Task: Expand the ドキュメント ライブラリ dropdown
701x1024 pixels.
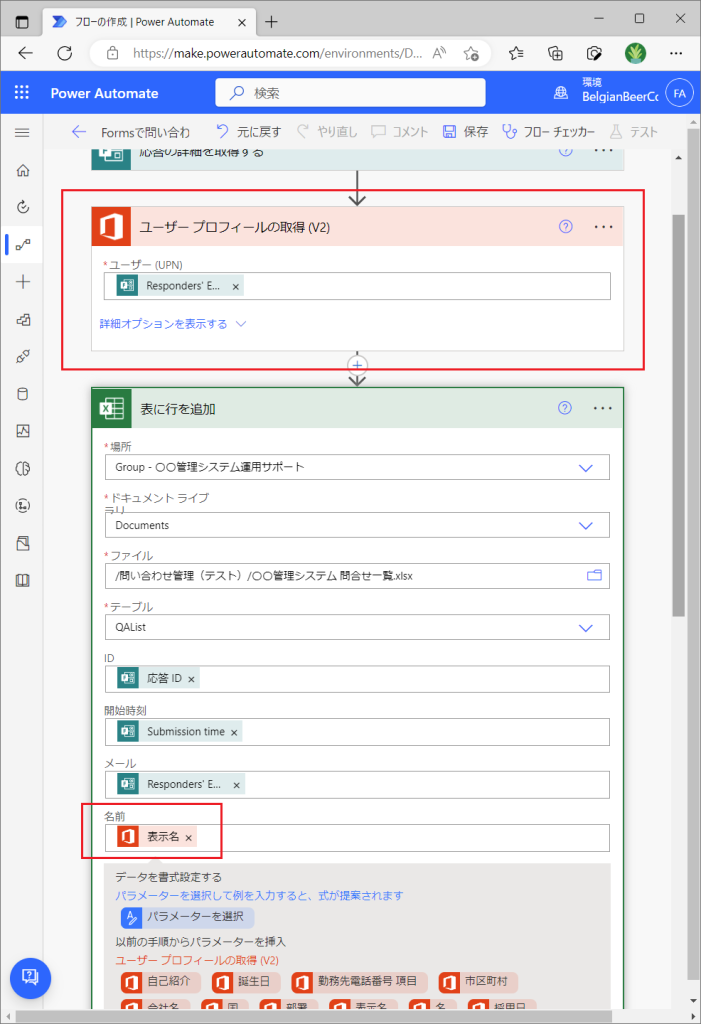Action: click(x=586, y=526)
